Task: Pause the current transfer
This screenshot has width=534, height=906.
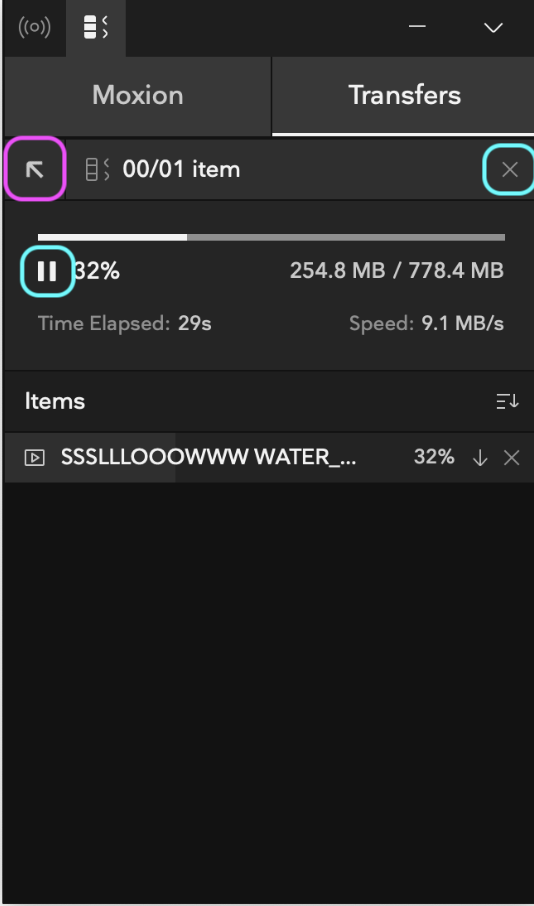Action: [x=47, y=271]
